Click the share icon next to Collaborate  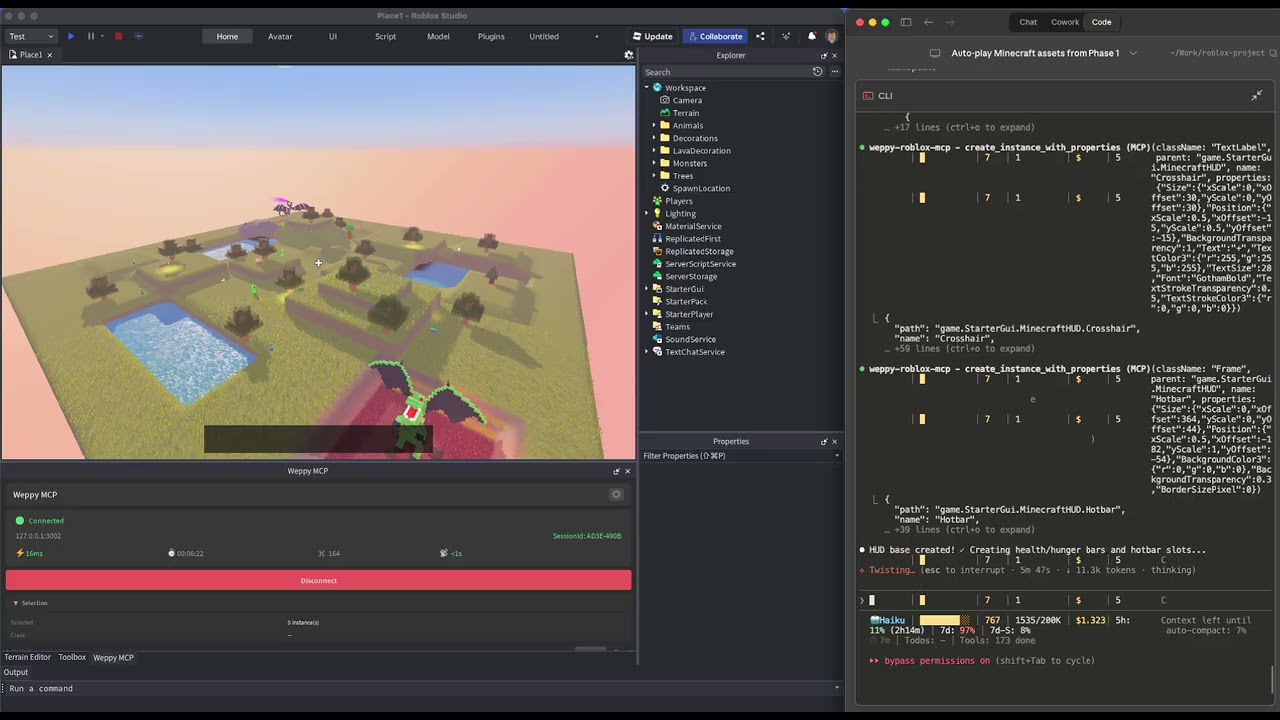(760, 36)
